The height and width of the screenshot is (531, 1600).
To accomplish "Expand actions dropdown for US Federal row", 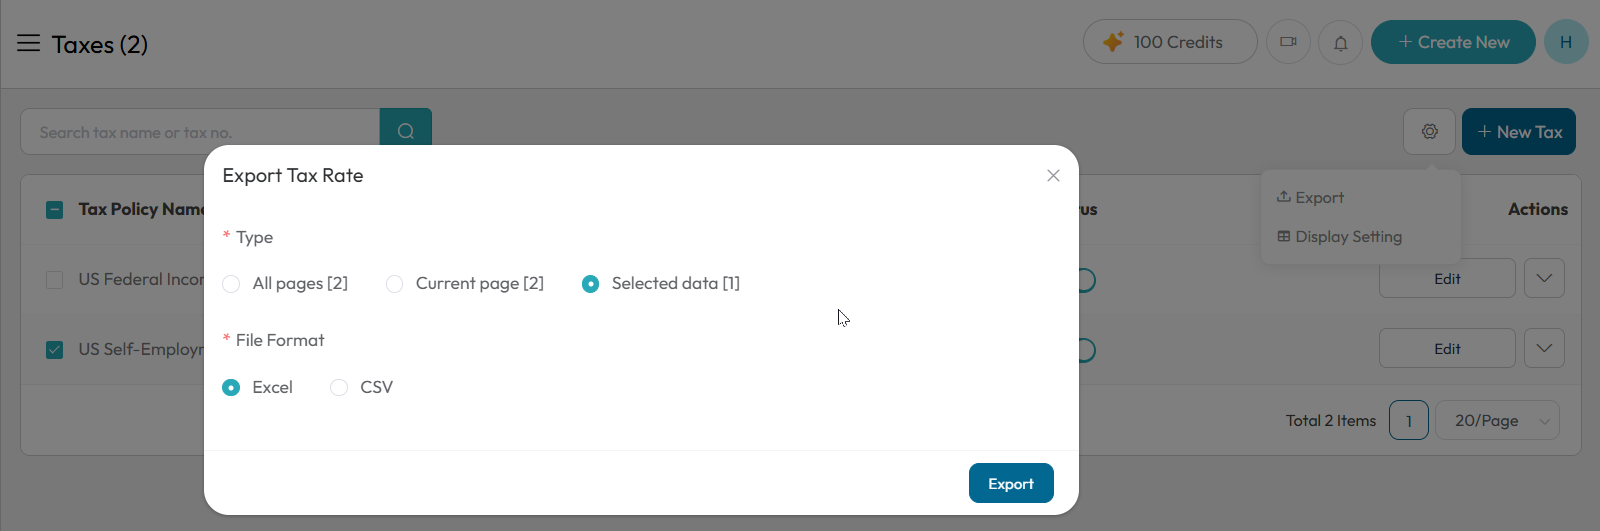I will 1544,278.
